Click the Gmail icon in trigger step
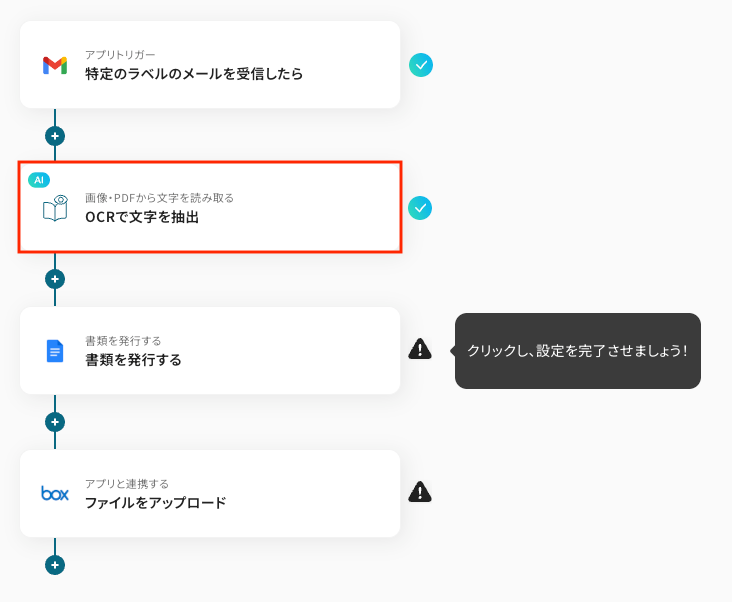732x602 pixels. 55,65
